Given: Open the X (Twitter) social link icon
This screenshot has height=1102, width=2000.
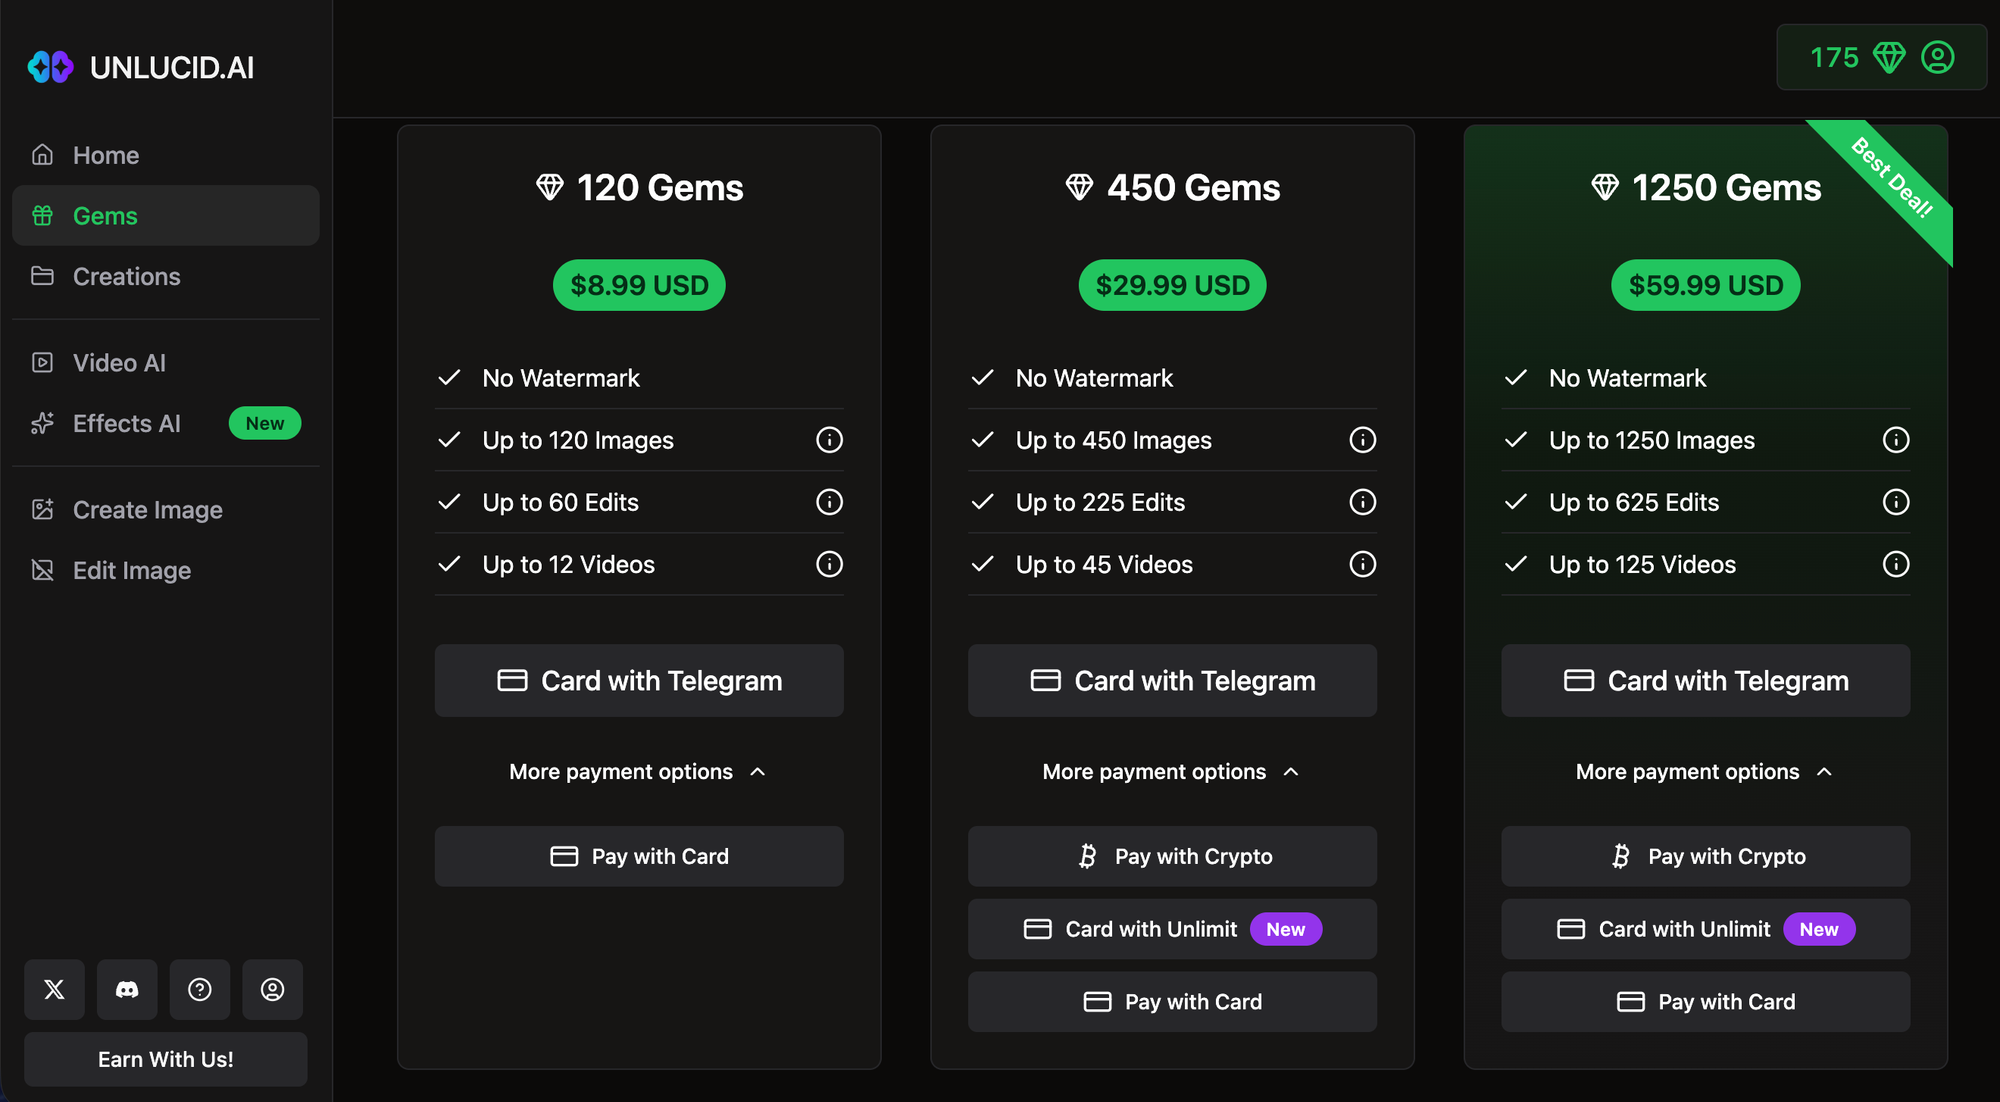Looking at the screenshot, I should tap(54, 989).
